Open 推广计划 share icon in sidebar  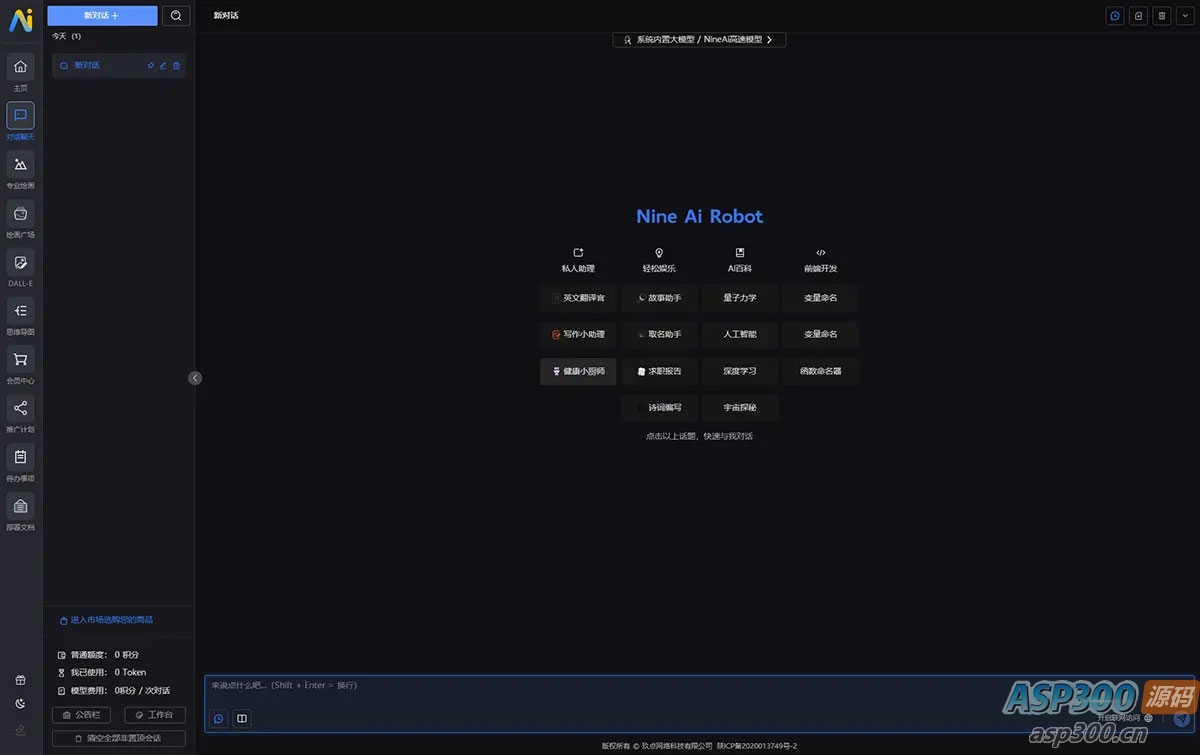pos(20,408)
